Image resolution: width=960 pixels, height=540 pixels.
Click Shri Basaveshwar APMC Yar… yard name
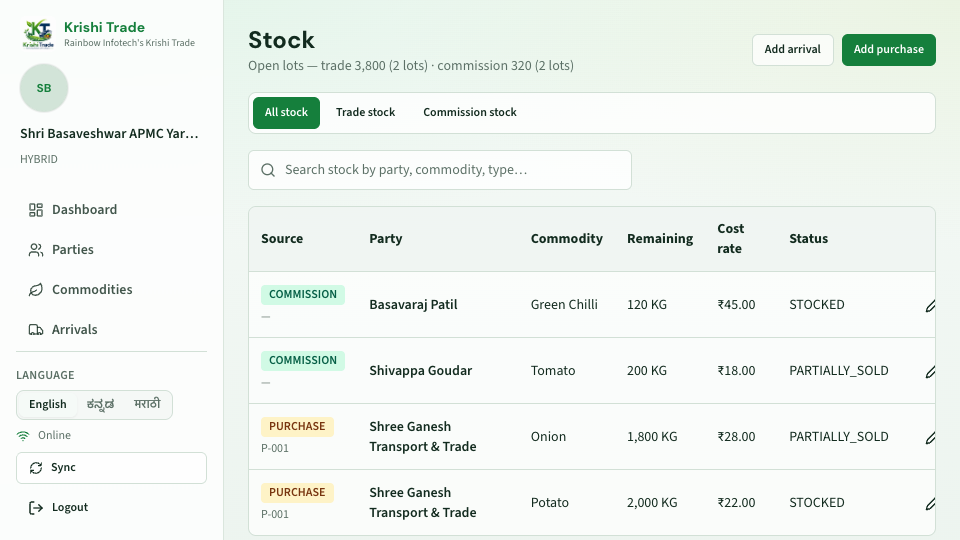click(x=109, y=134)
